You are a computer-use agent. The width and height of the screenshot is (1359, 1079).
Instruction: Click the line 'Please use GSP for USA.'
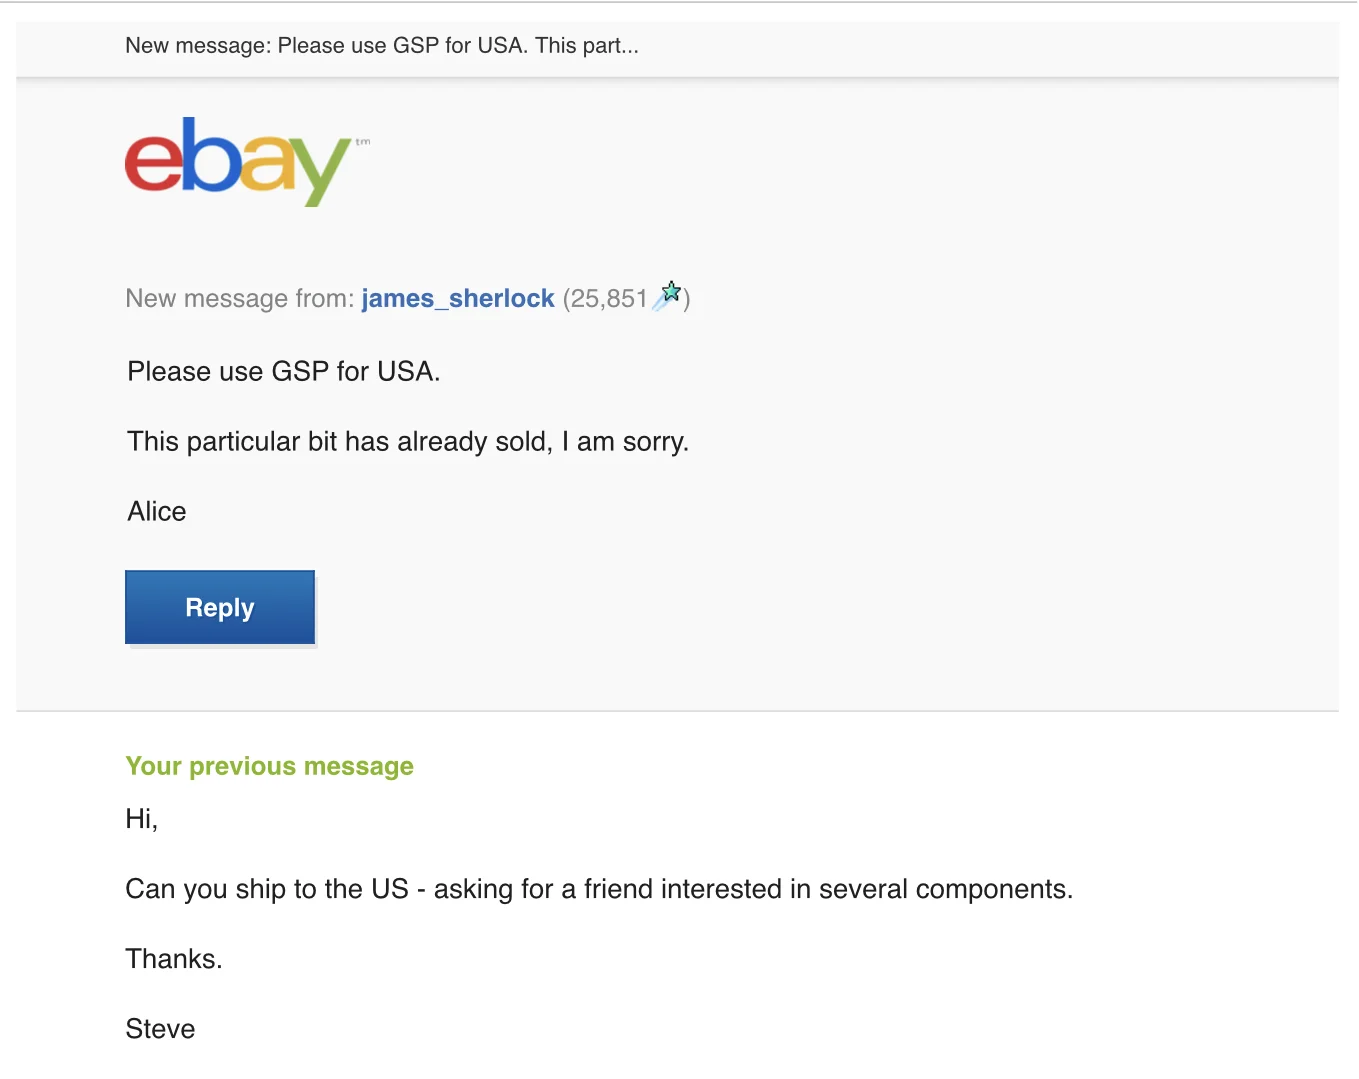coord(283,371)
